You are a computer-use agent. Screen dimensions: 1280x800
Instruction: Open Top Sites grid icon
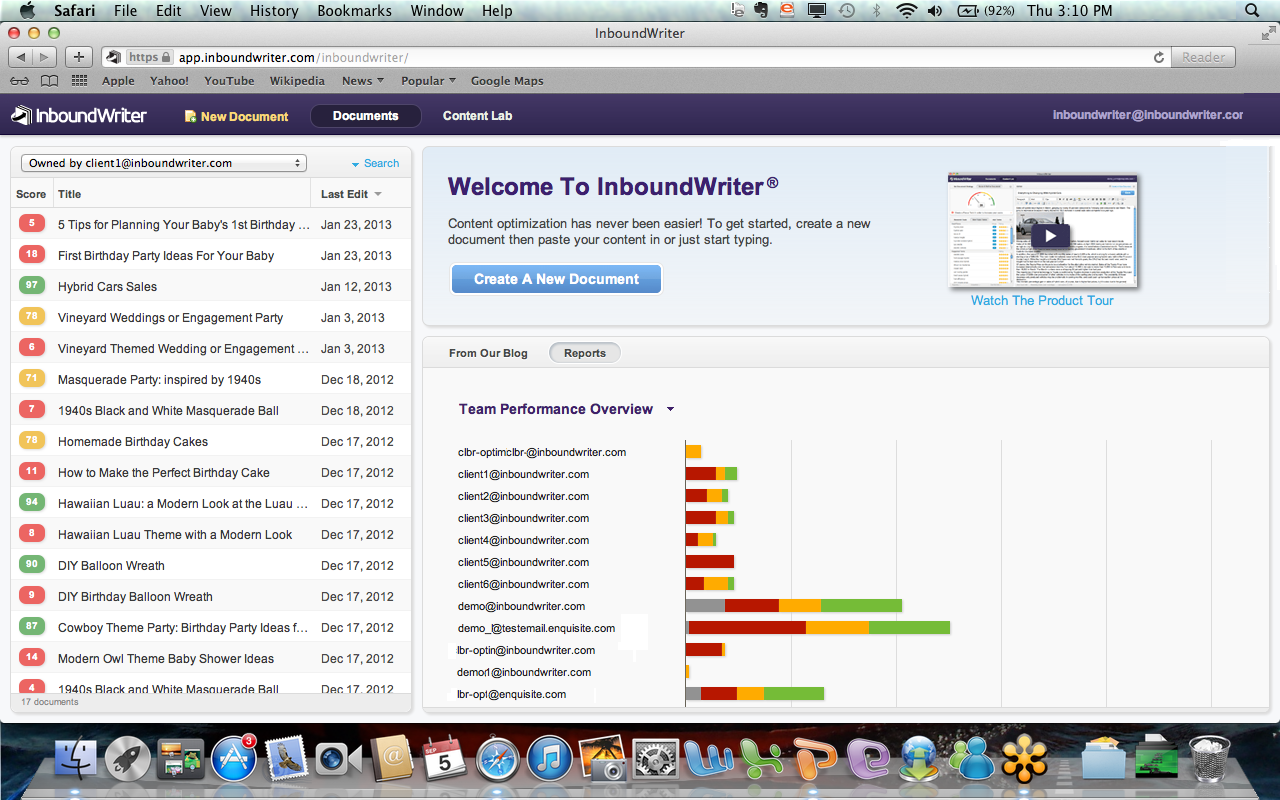click(79, 81)
